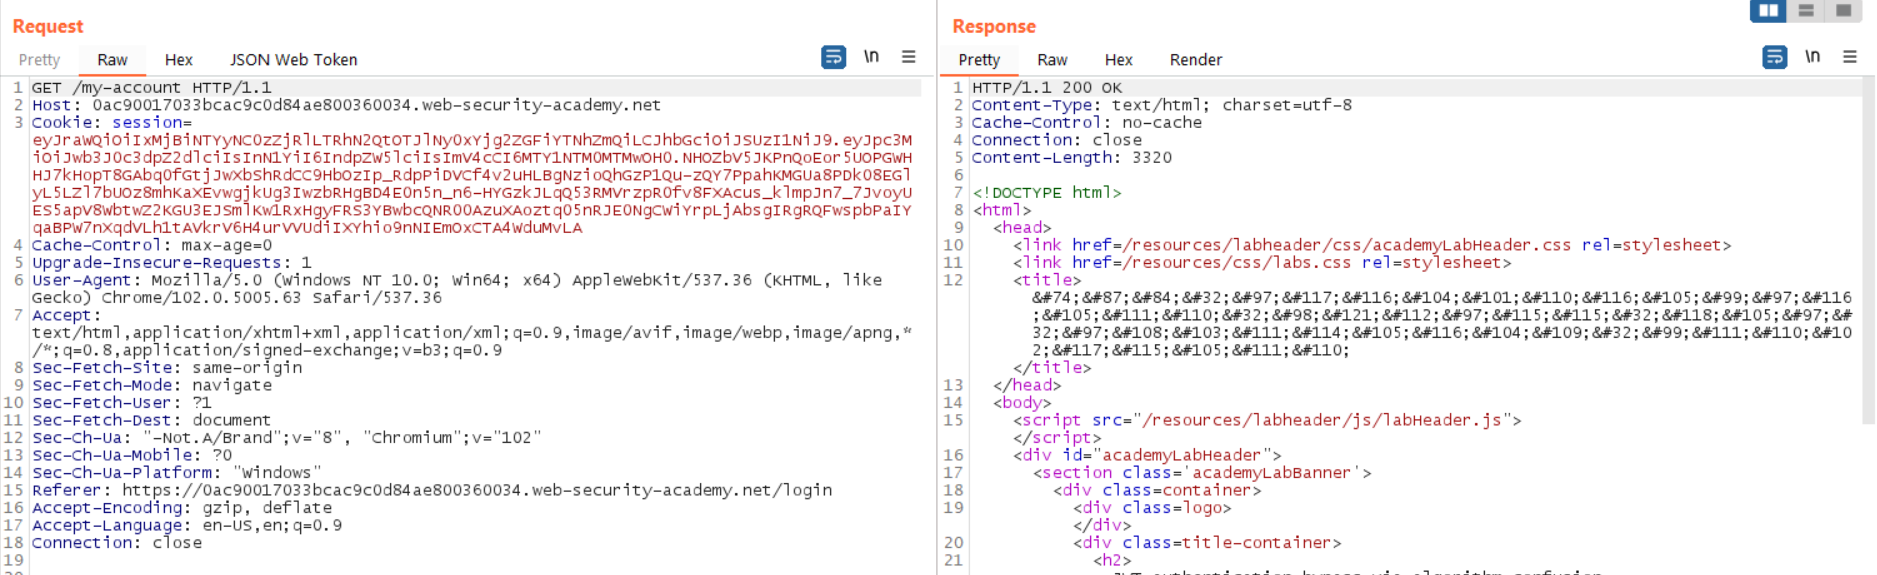
Task: Click the '<html>' opening tag in Response
Action: click(1002, 210)
